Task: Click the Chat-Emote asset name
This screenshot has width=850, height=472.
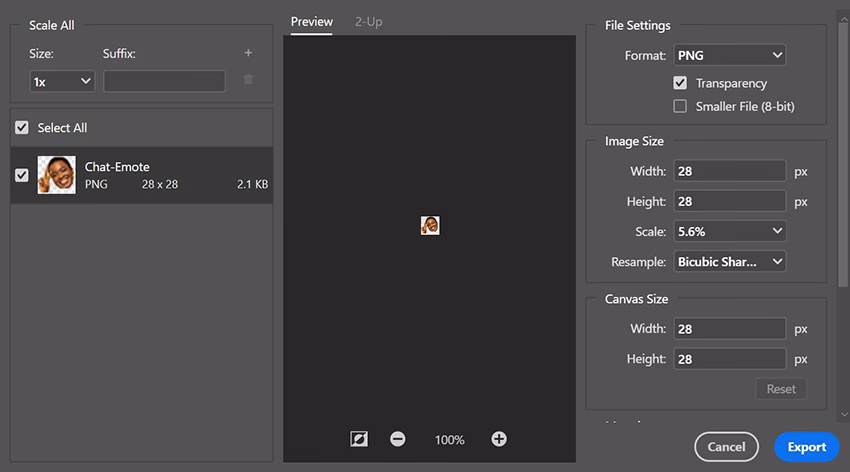Action: [117, 167]
